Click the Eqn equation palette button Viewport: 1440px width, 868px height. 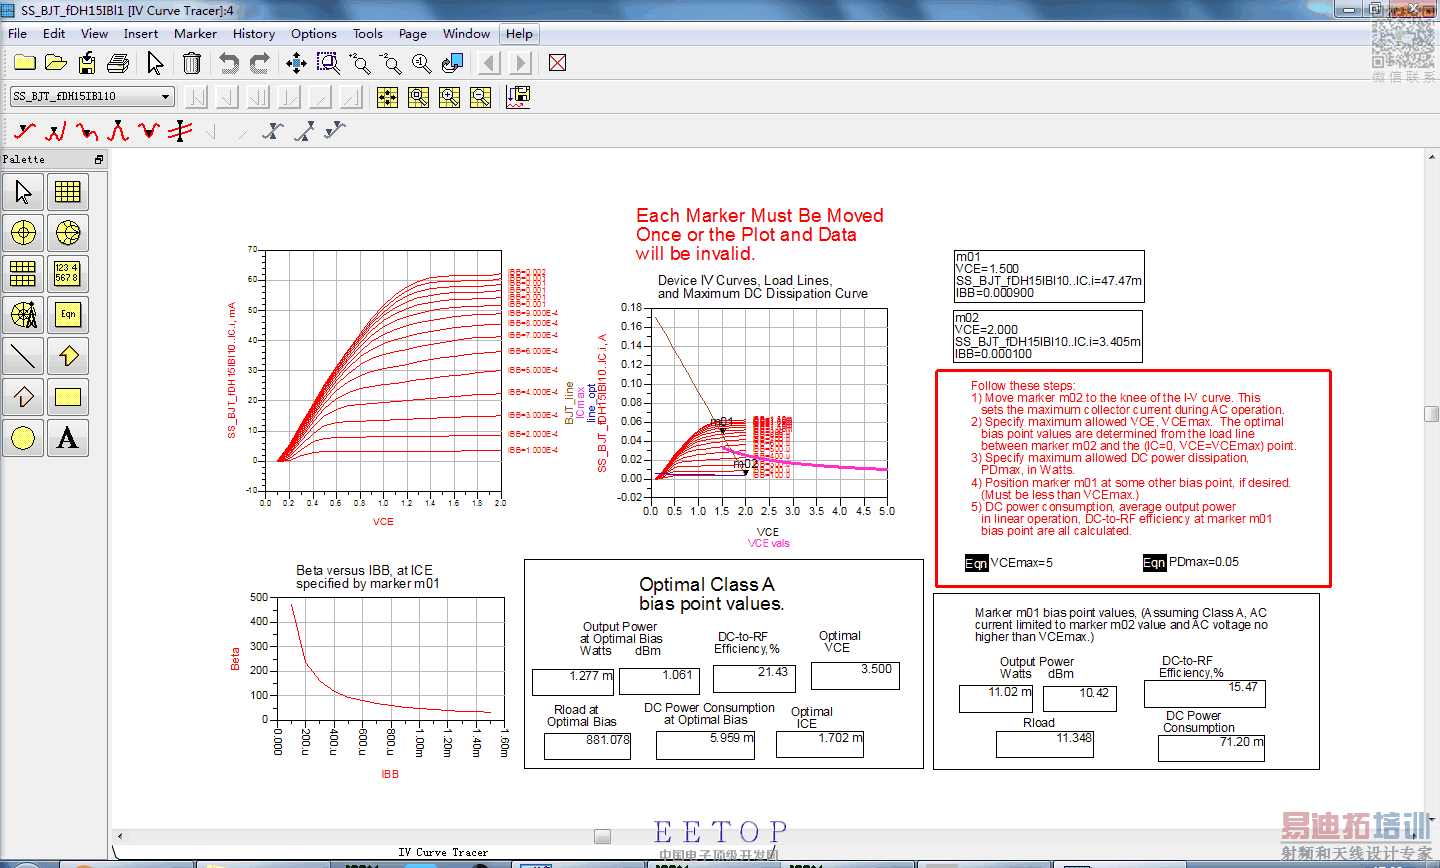coord(67,315)
